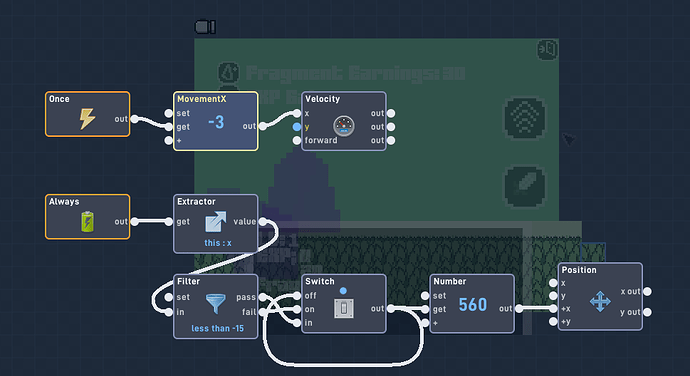
Task: Select the Number value 560
Action: pyautogui.click(x=473, y=305)
